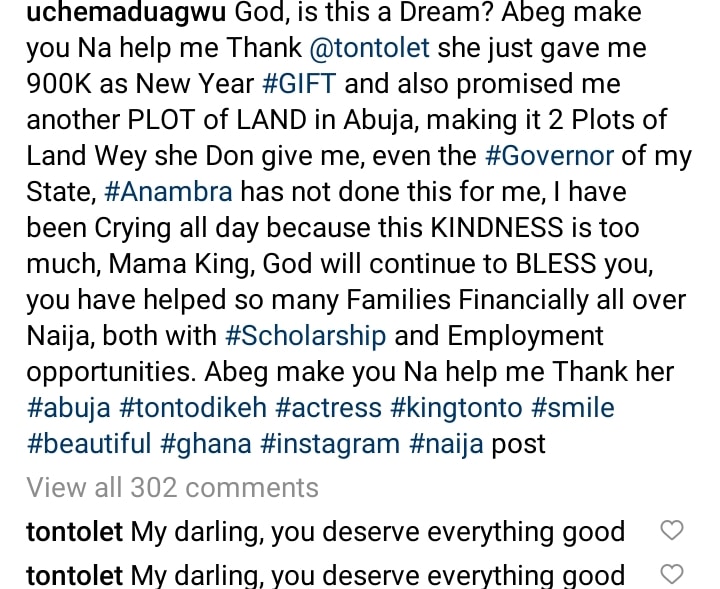Tap the #tontodikeh hashtag

[x=198, y=407]
